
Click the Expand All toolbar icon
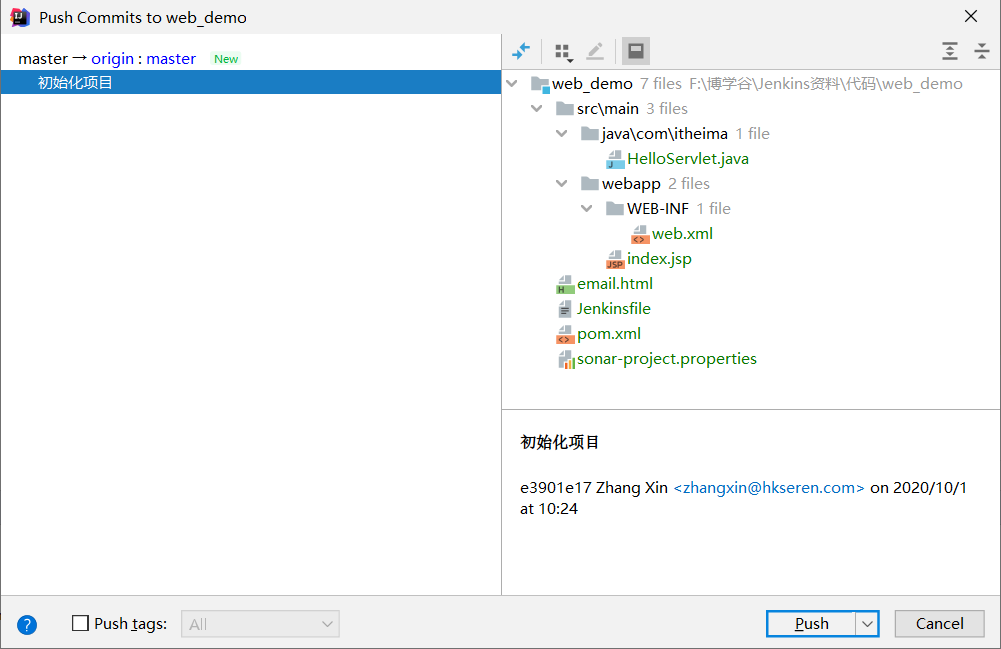(949, 51)
